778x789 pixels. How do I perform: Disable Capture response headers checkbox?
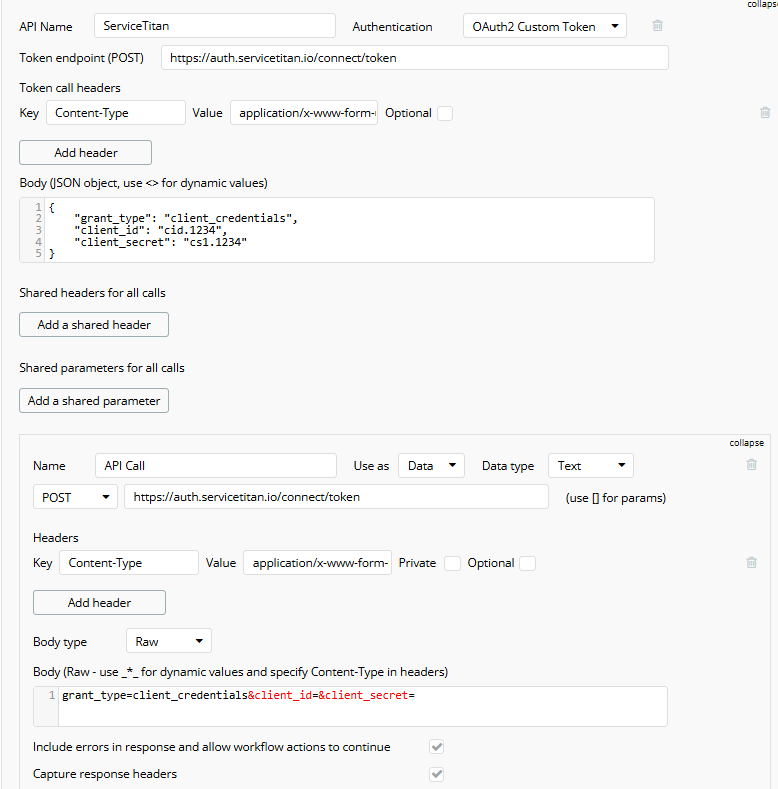click(x=436, y=774)
